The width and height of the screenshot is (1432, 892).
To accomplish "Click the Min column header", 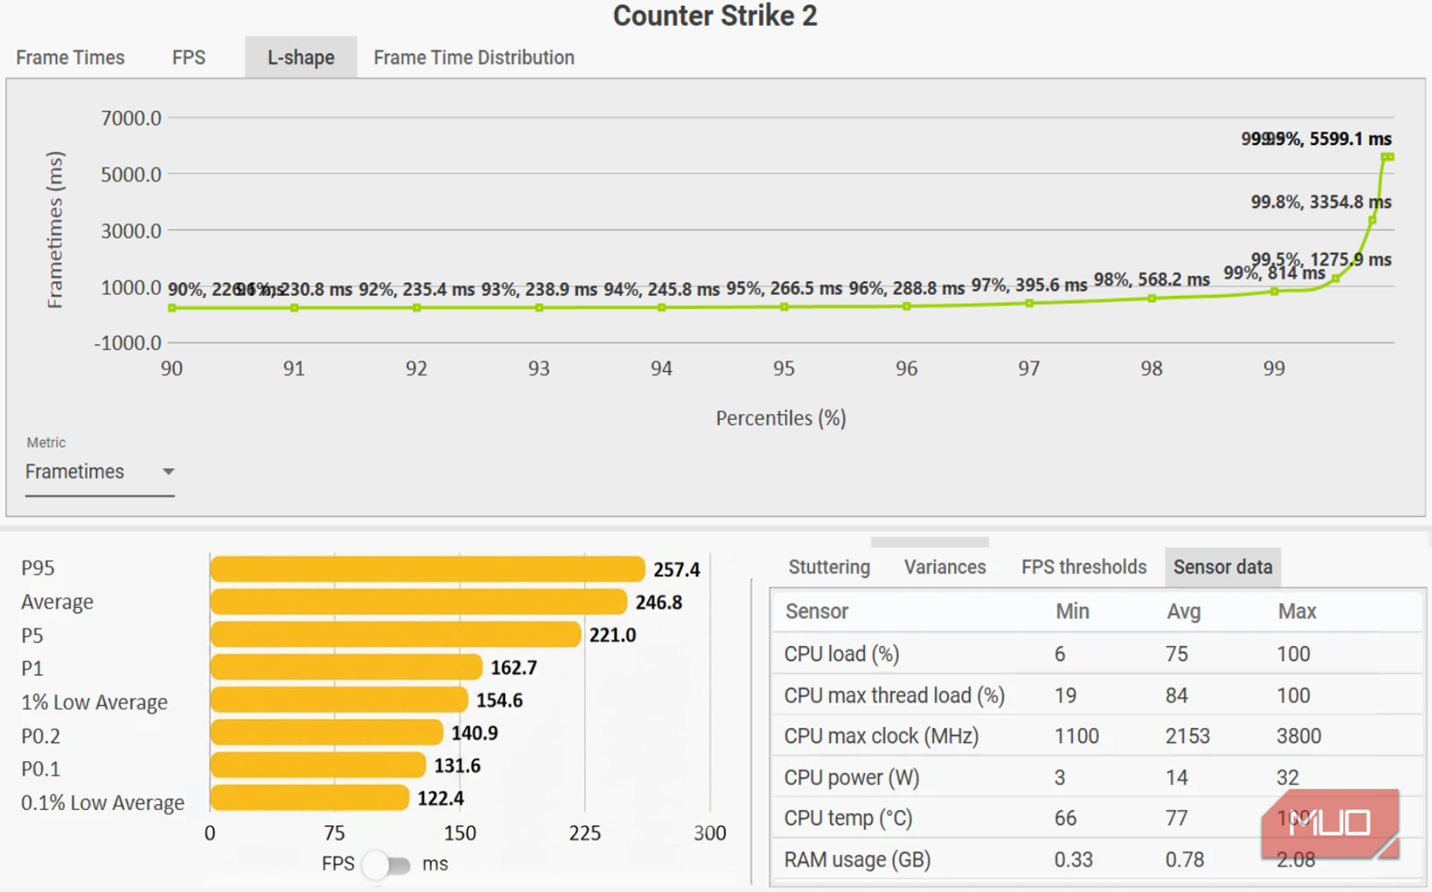I will click(1072, 611).
